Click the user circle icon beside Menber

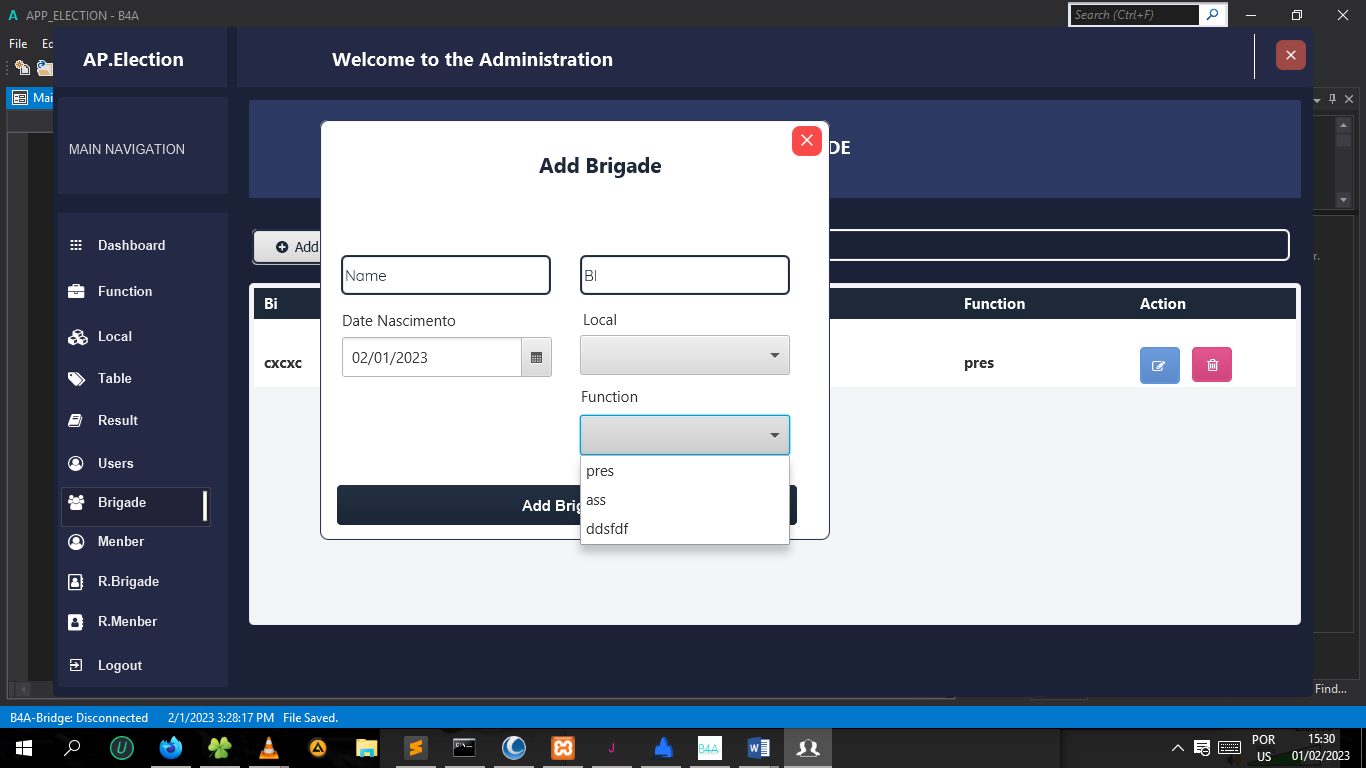point(75,542)
